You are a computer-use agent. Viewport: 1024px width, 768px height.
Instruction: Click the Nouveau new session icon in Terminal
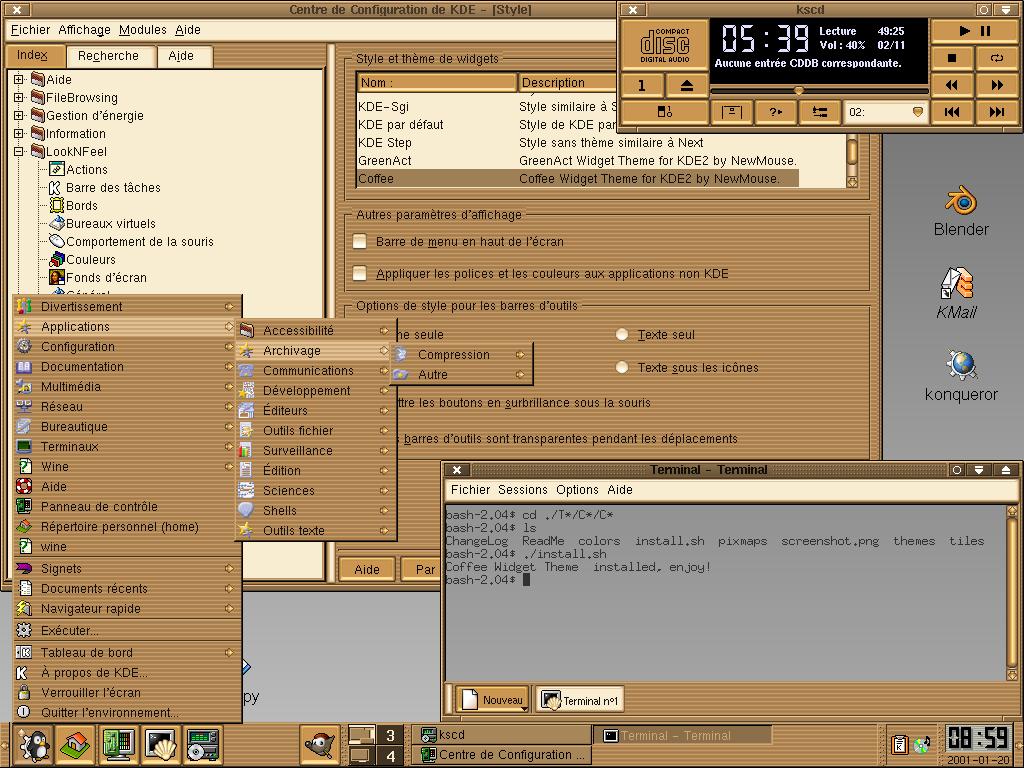(x=493, y=699)
